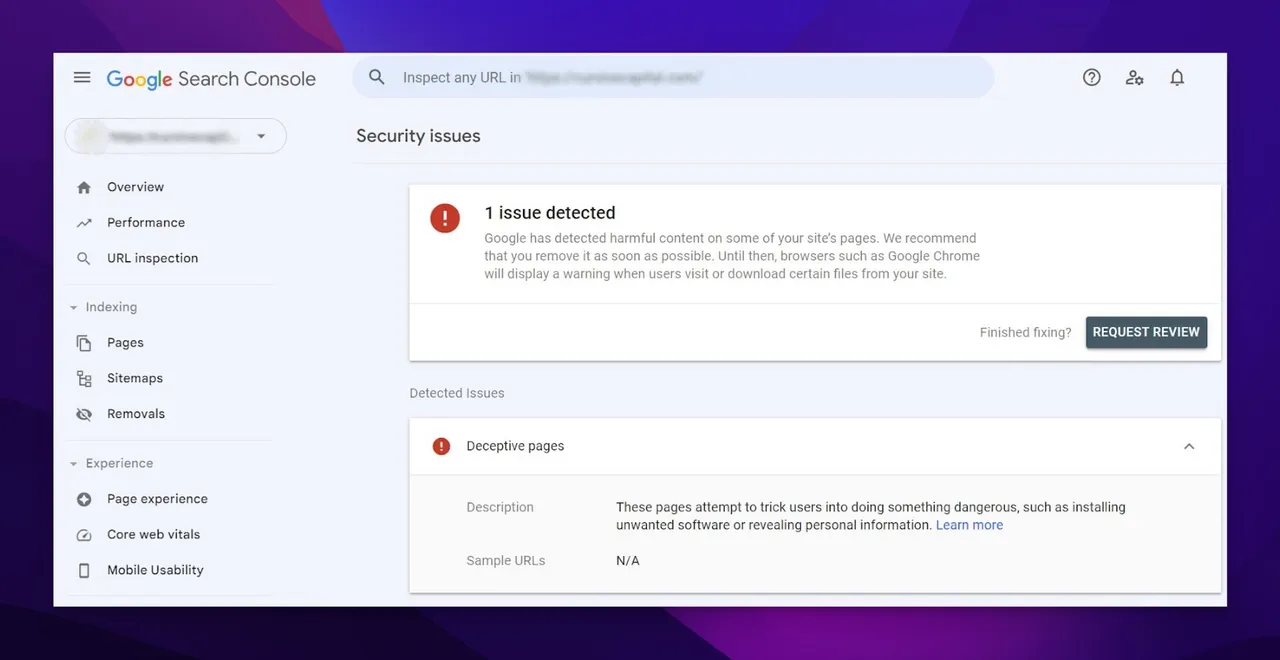Click the 'N/A' sample URL value

pos(628,561)
